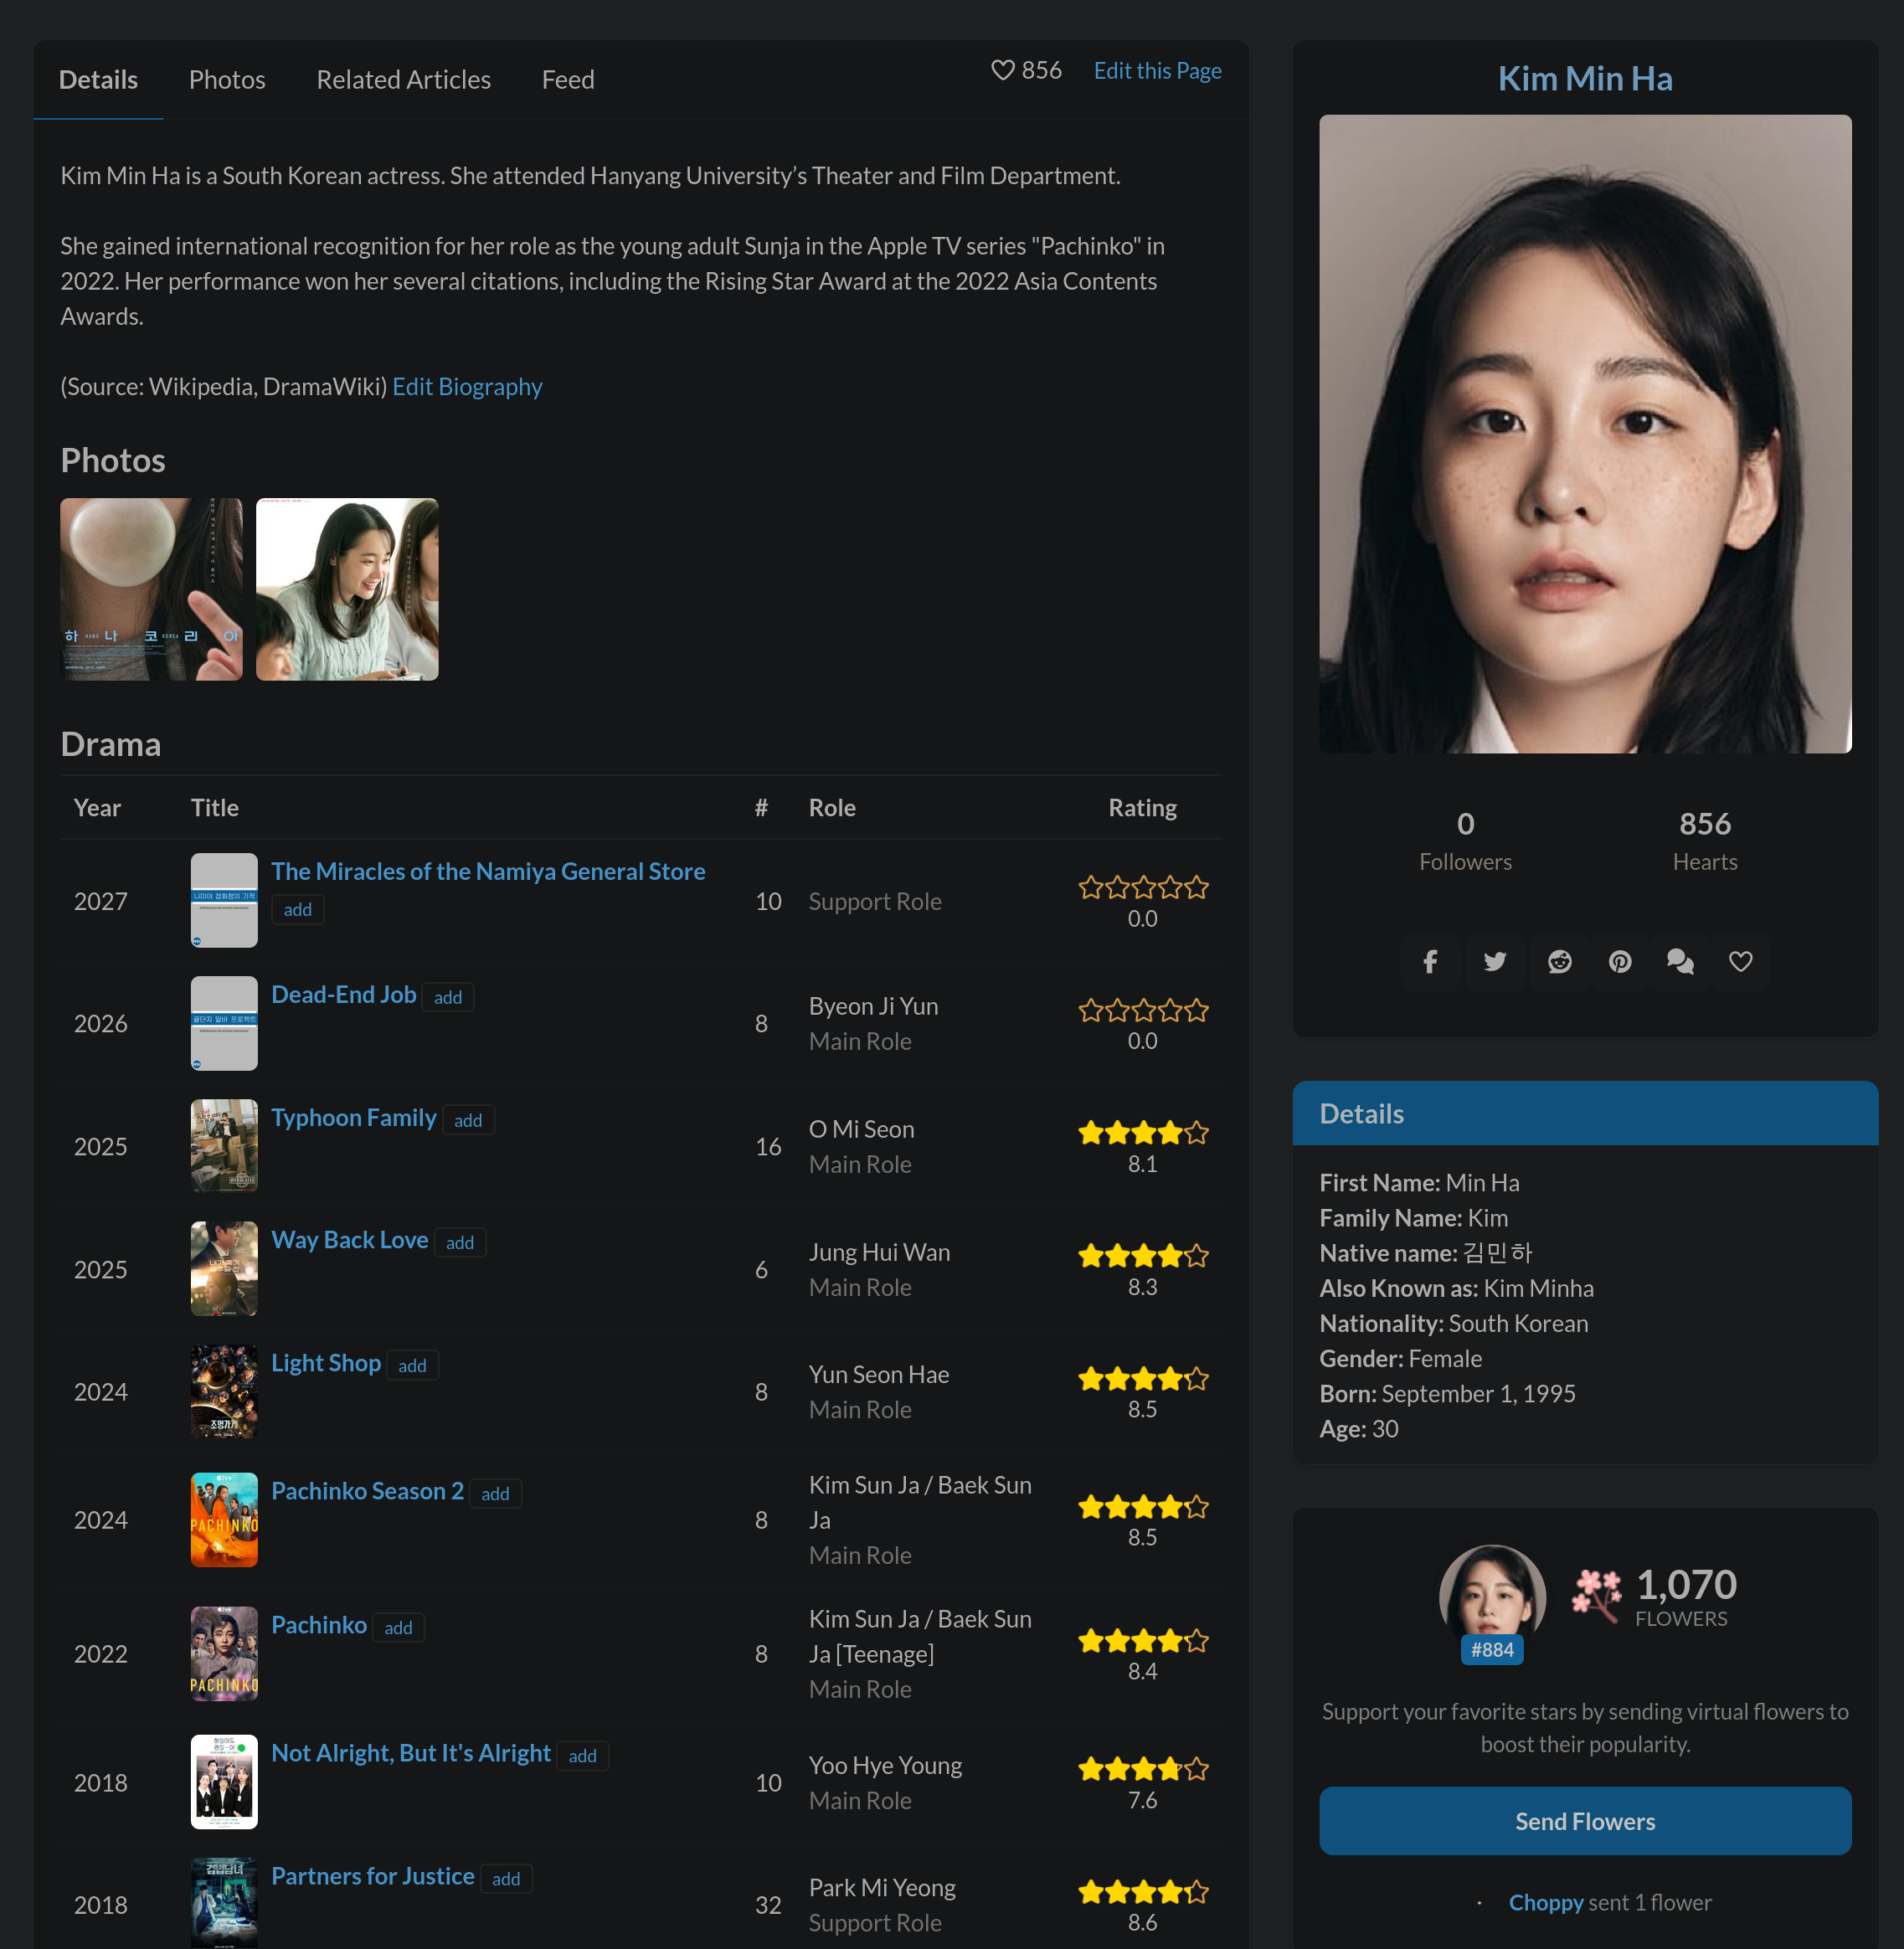Add Namiya General Store to your list

click(298, 909)
